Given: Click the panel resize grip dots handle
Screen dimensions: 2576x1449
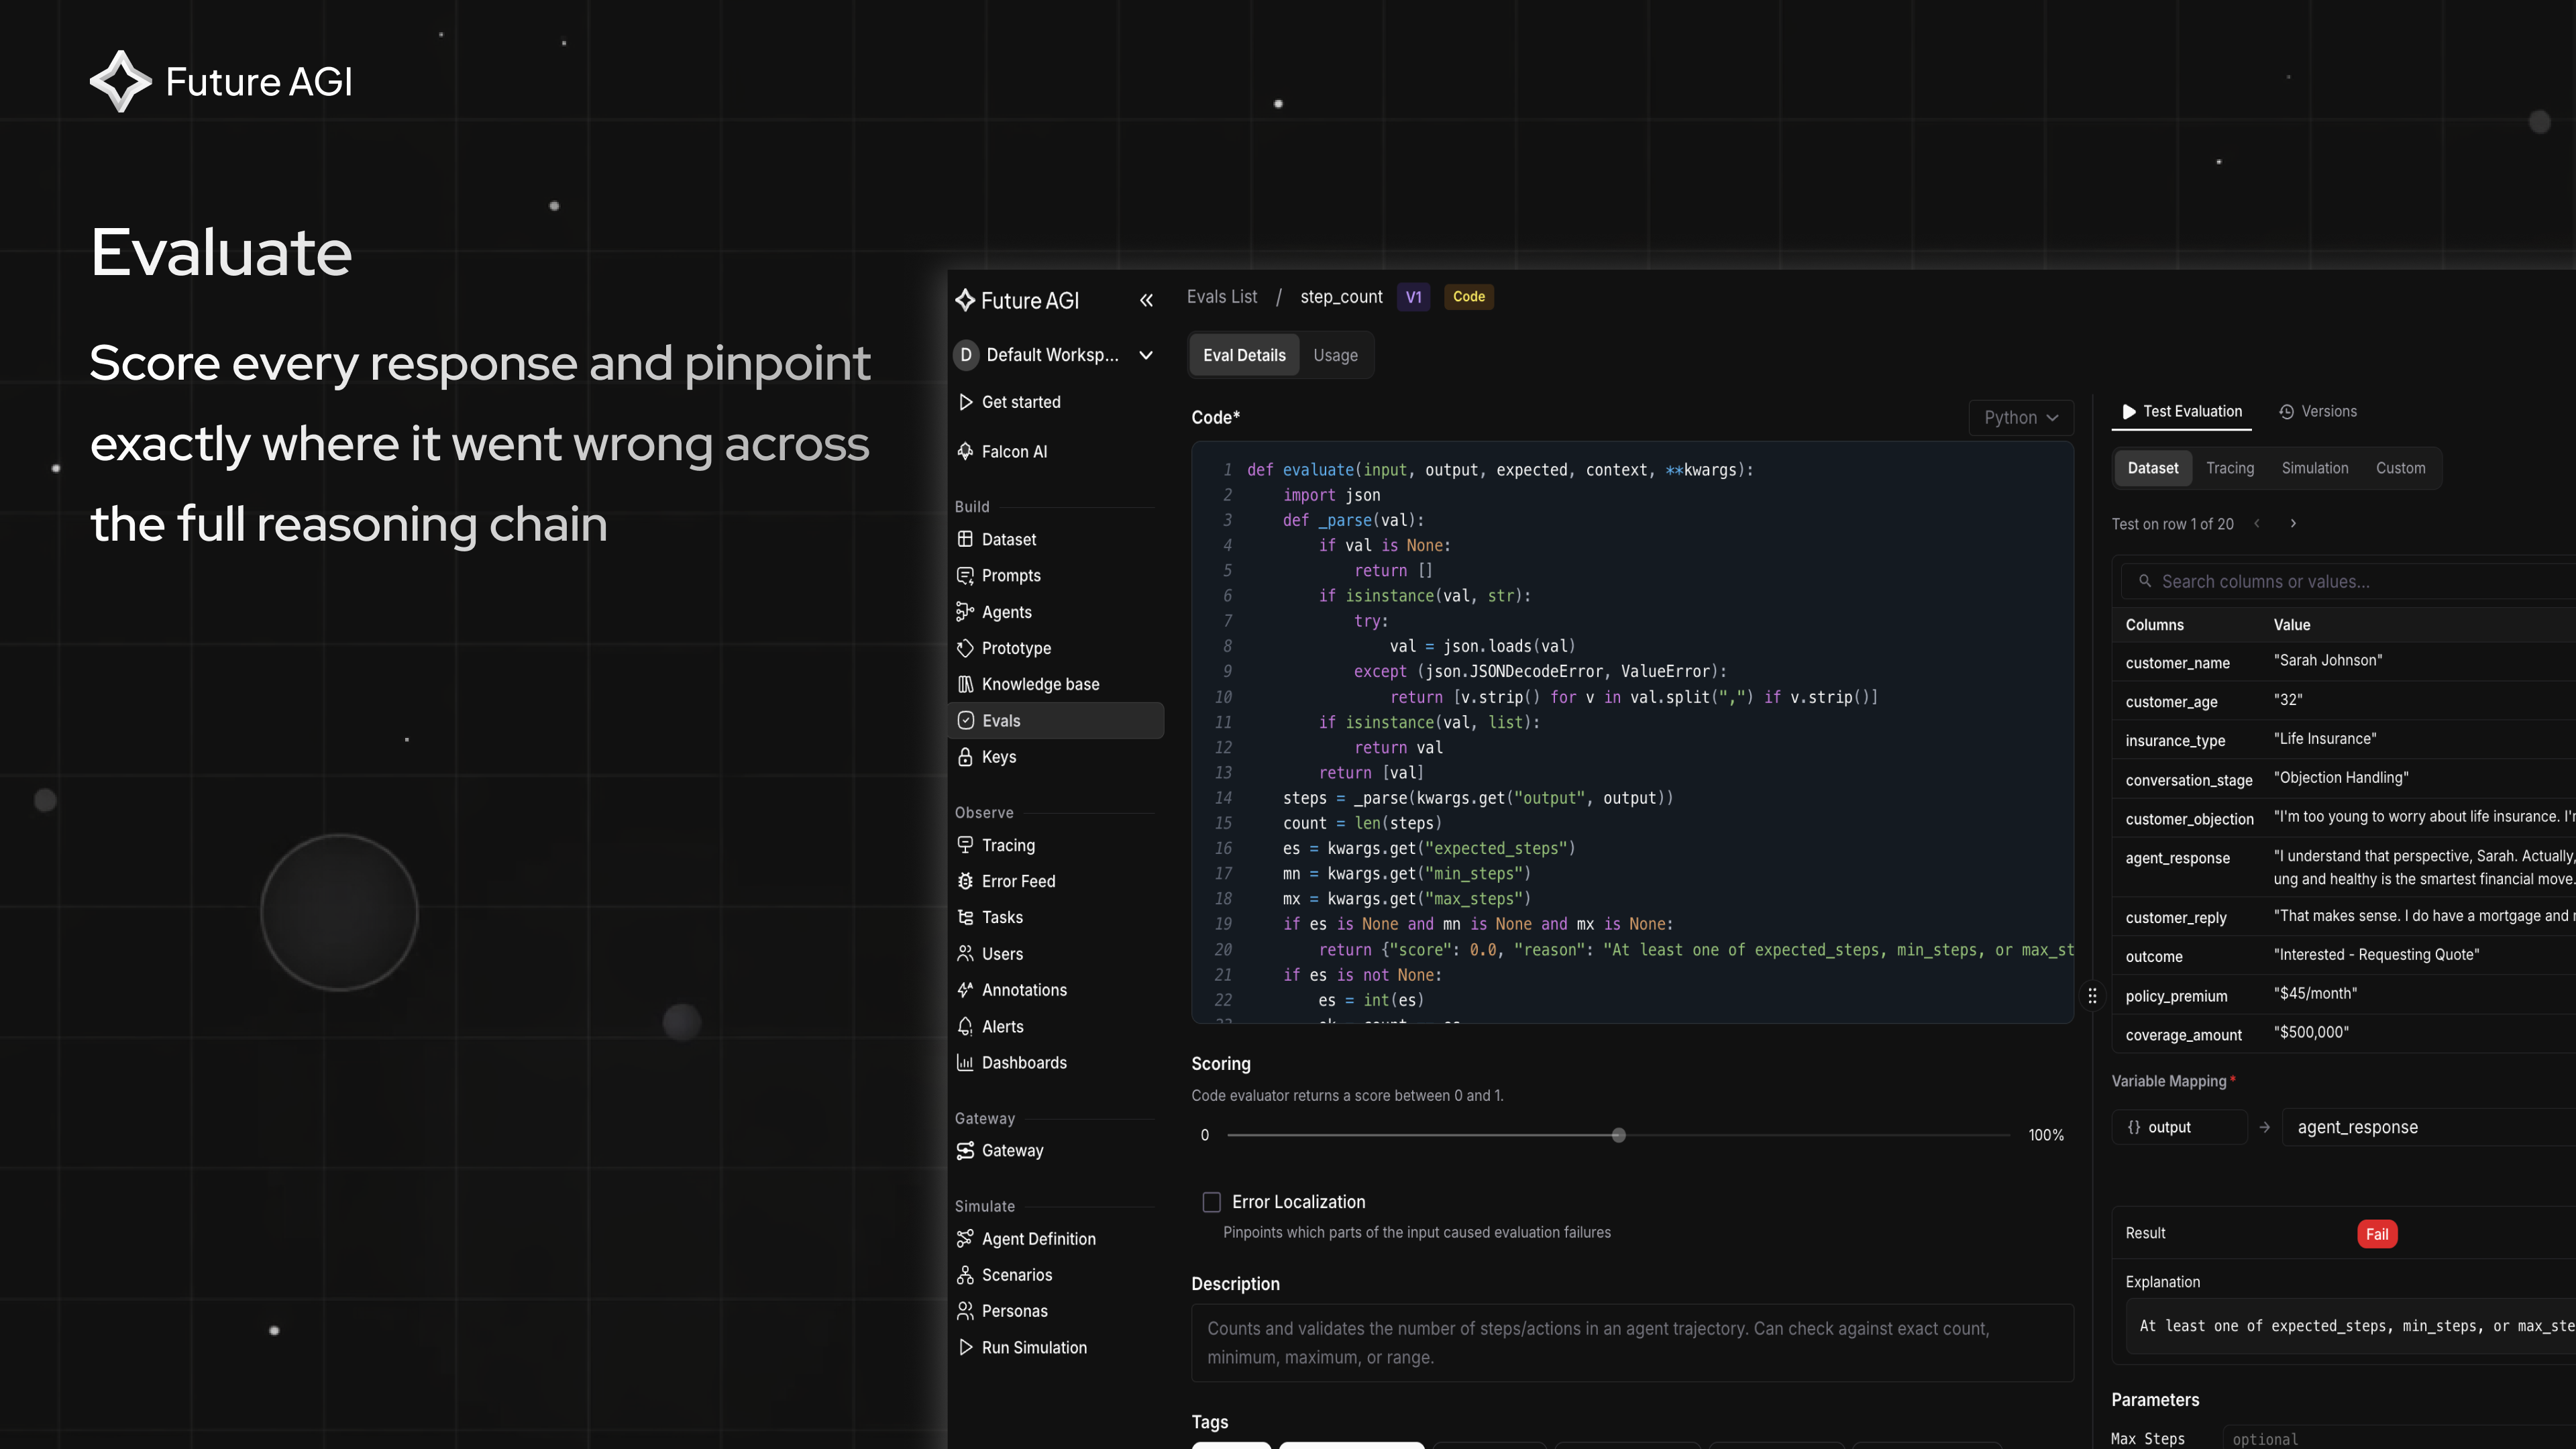Looking at the screenshot, I should click(x=2092, y=996).
